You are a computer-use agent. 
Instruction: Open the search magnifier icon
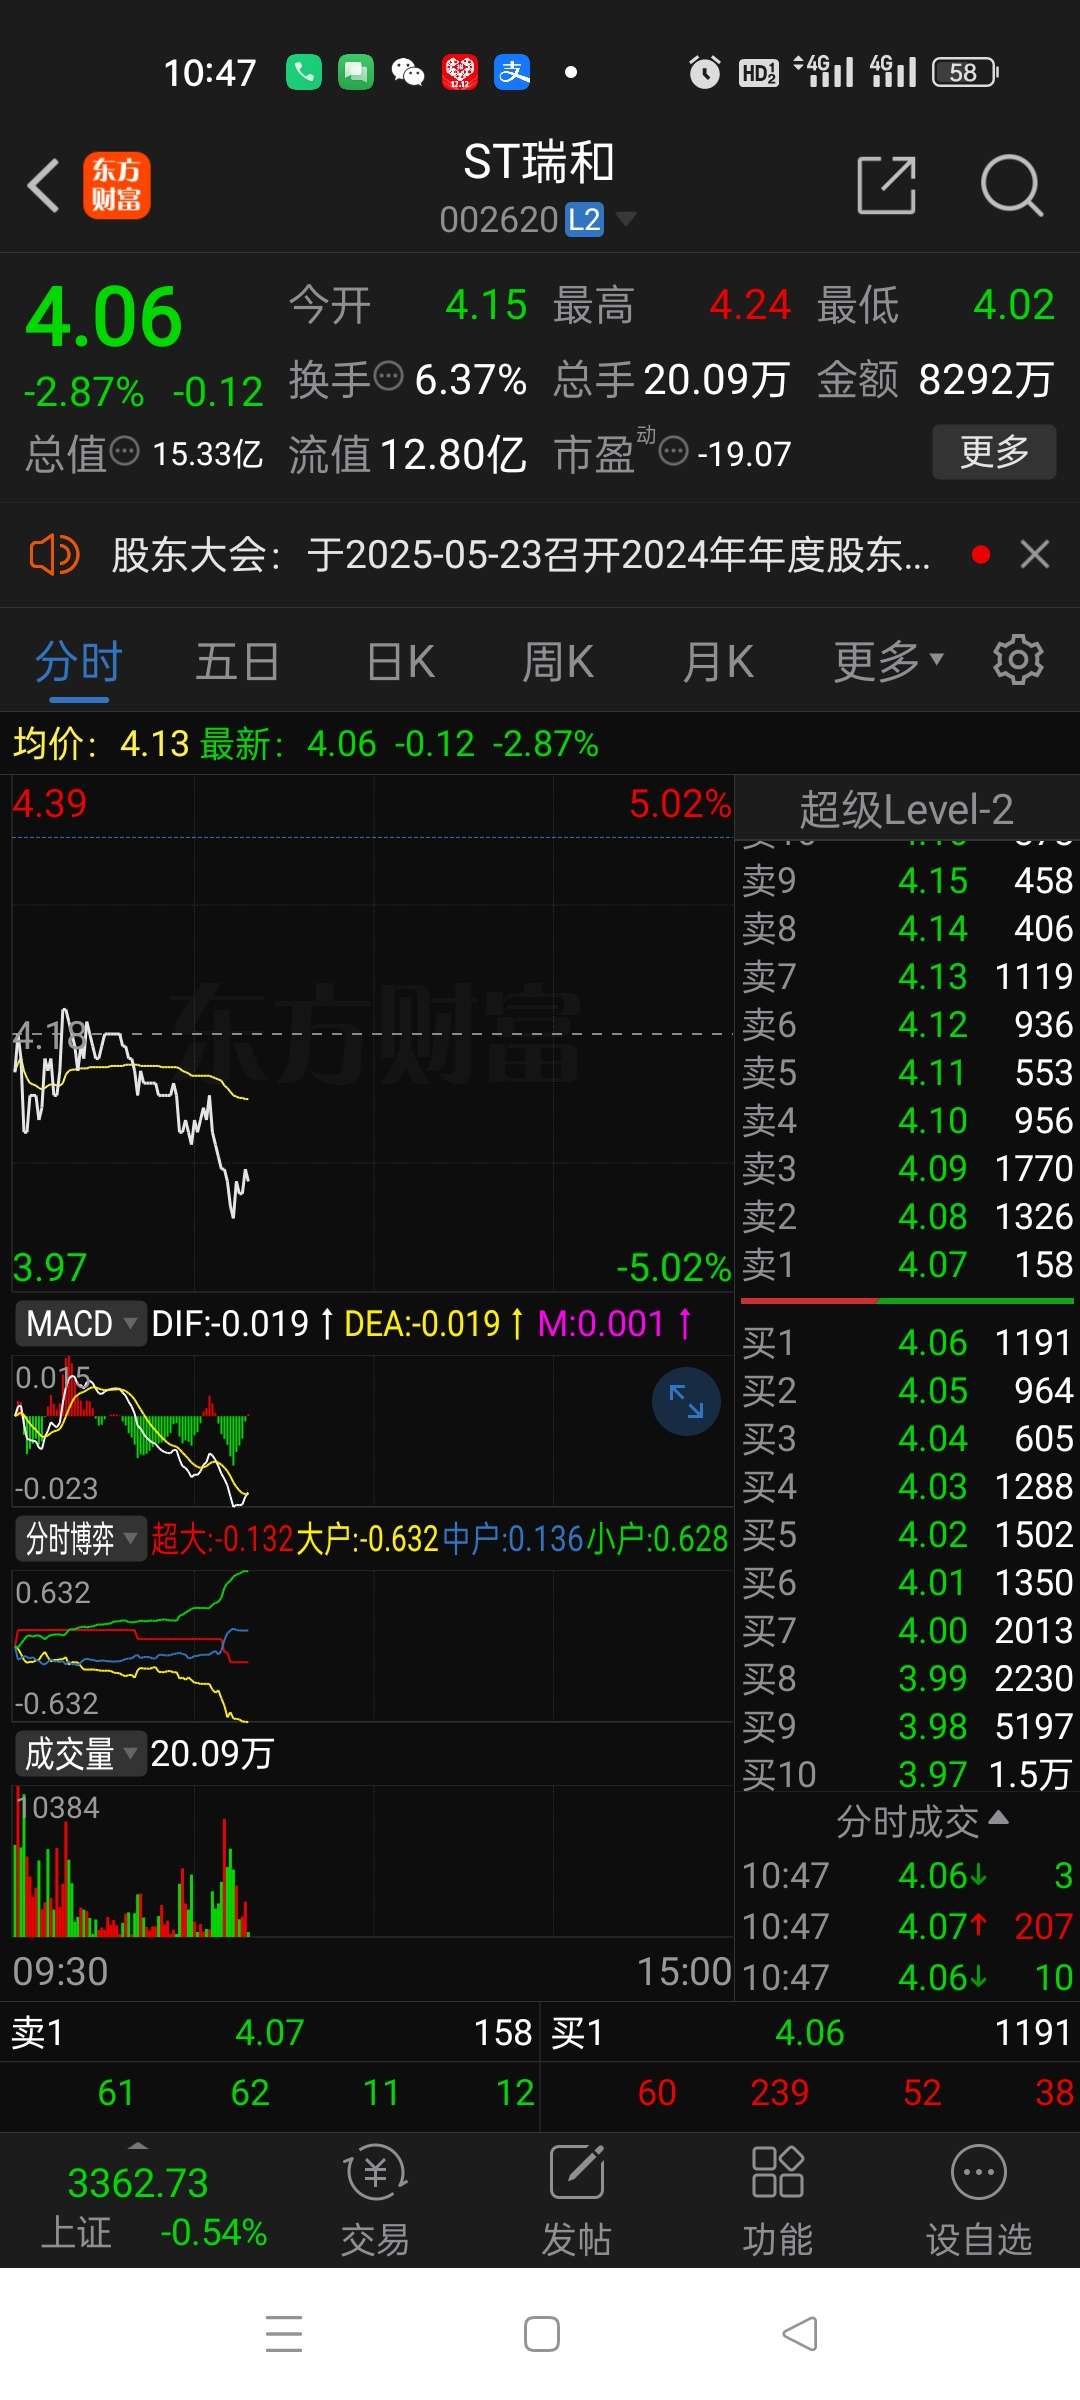1012,185
